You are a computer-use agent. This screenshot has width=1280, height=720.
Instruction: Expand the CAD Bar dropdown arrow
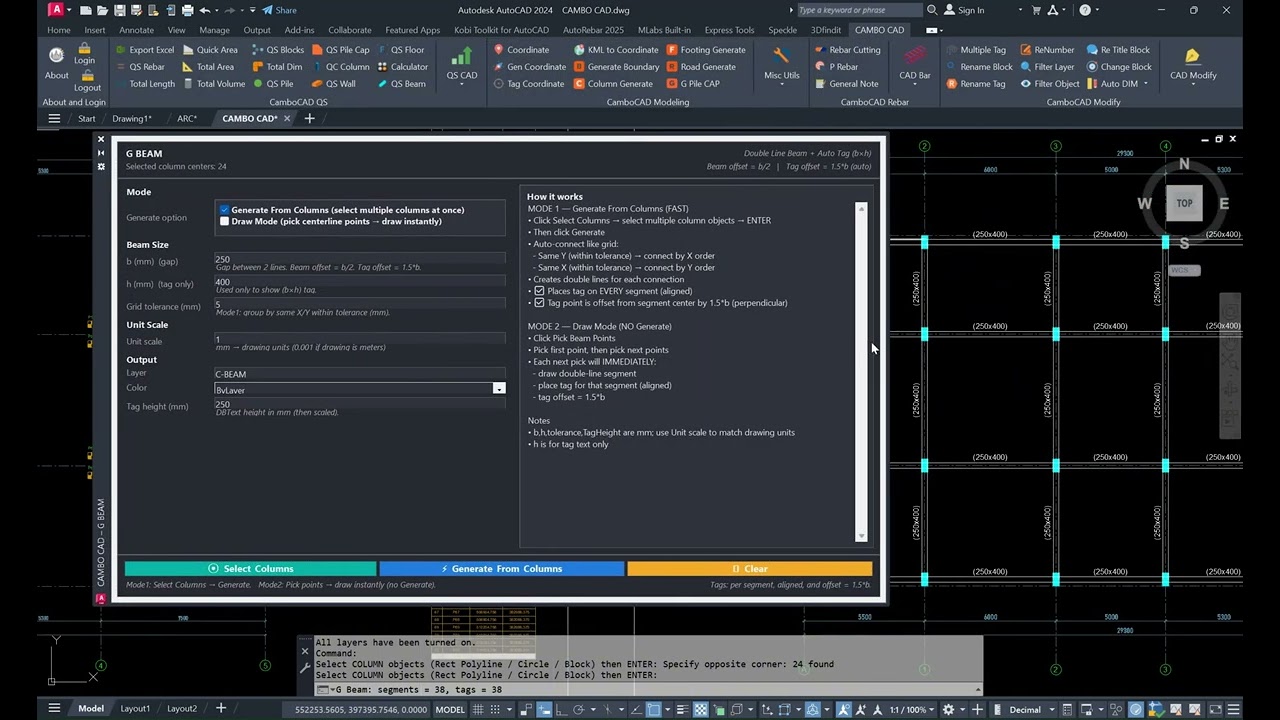click(x=914, y=85)
